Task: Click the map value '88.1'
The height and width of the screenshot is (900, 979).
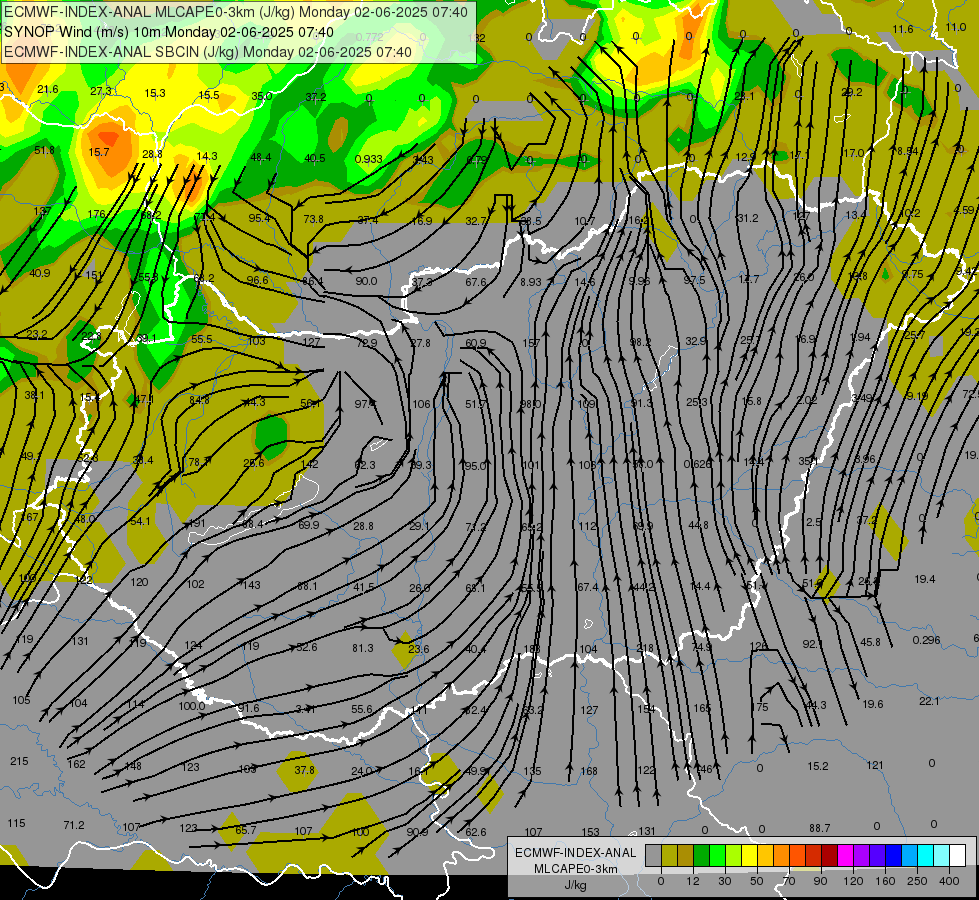Action: click(307, 586)
